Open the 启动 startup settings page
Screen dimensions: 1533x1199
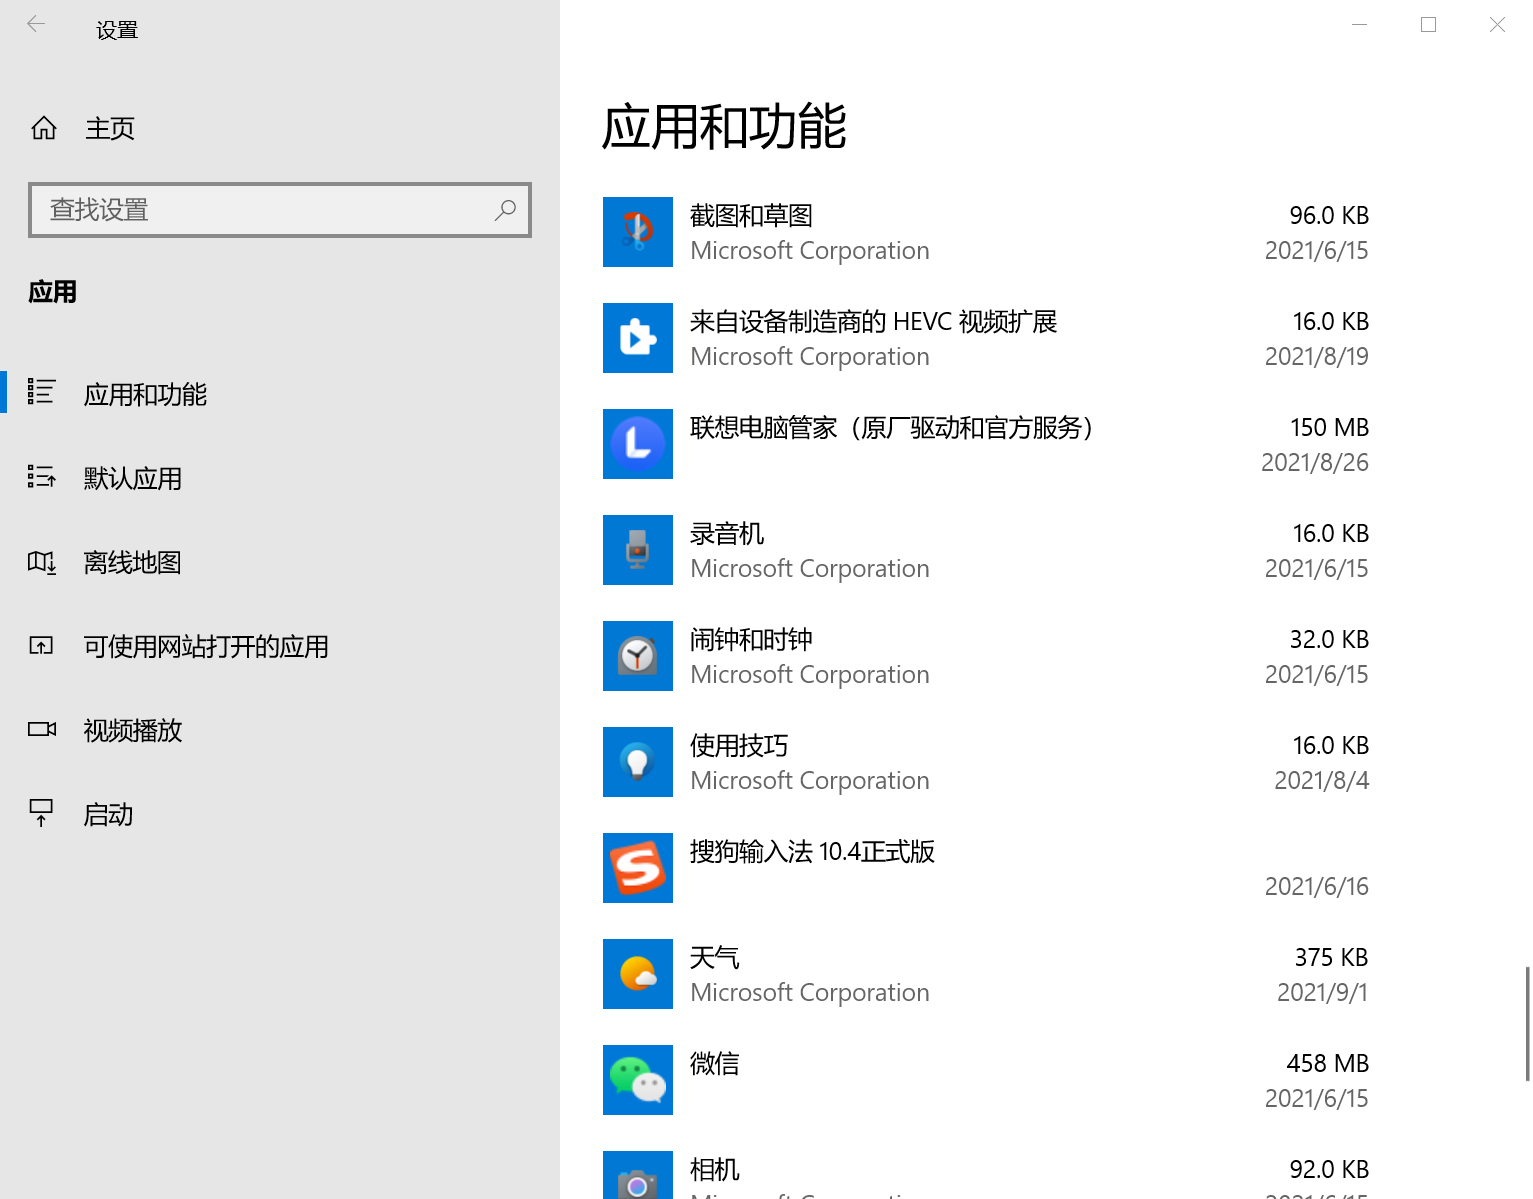click(x=108, y=815)
